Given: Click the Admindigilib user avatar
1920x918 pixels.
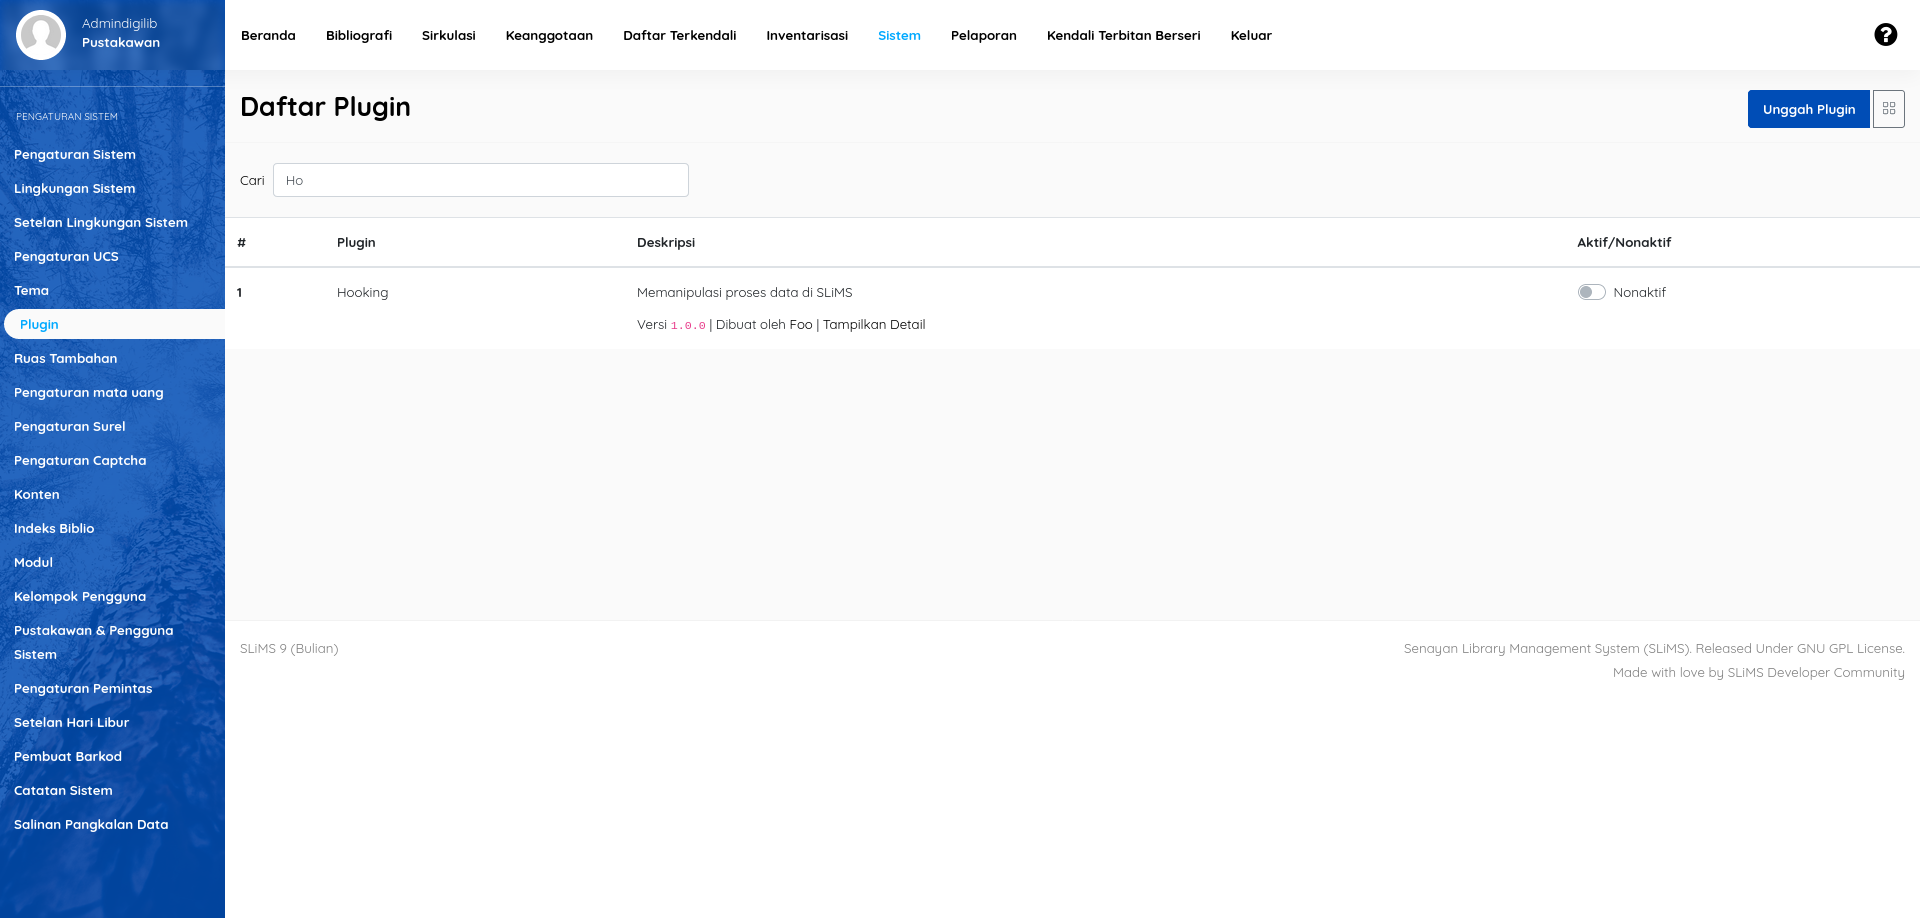Looking at the screenshot, I should [41, 35].
